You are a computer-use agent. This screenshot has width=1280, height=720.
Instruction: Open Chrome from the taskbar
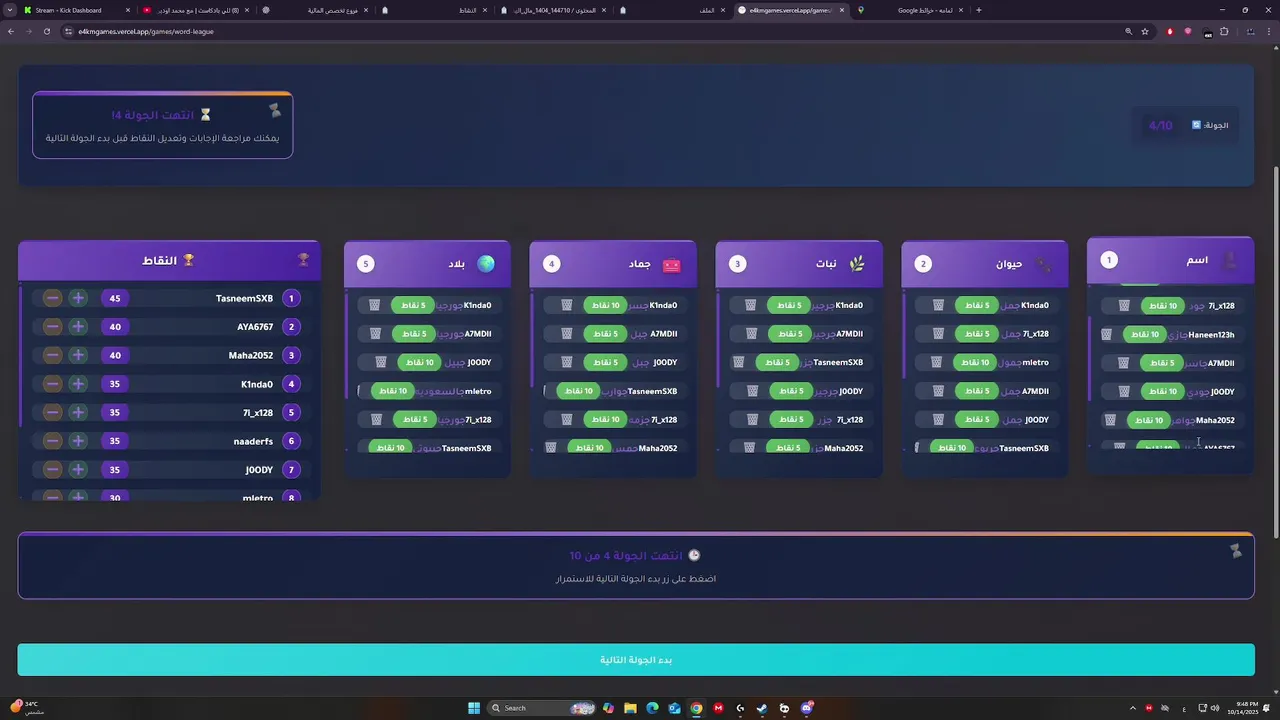pos(696,708)
